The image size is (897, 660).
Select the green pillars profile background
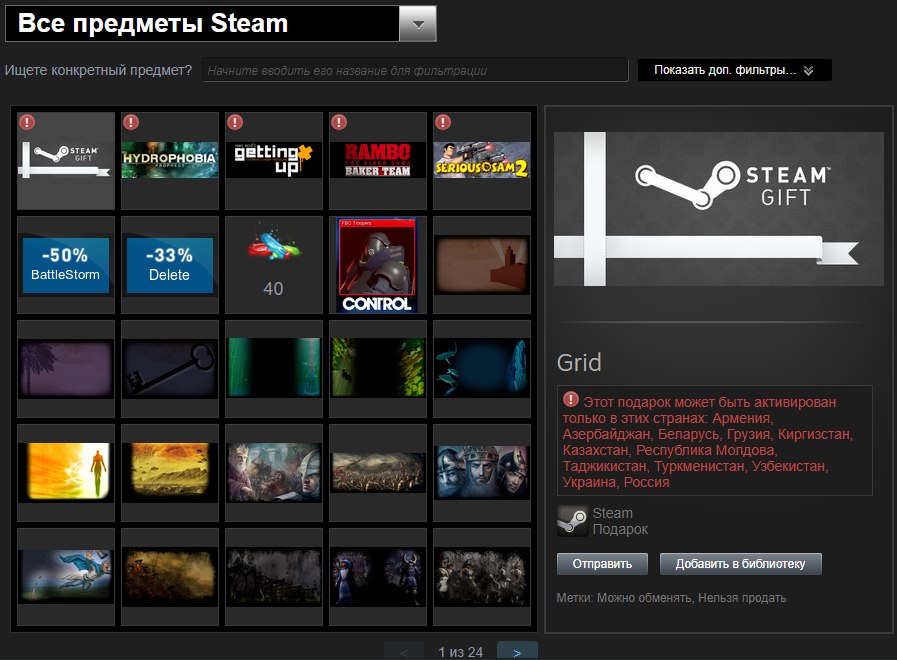click(x=274, y=369)
